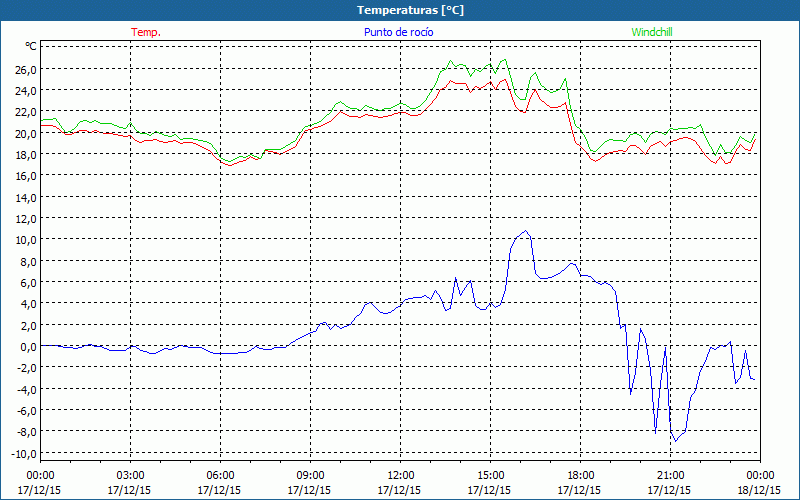Click the '17/12/15' date below '12:00'

tap(399, 490)
